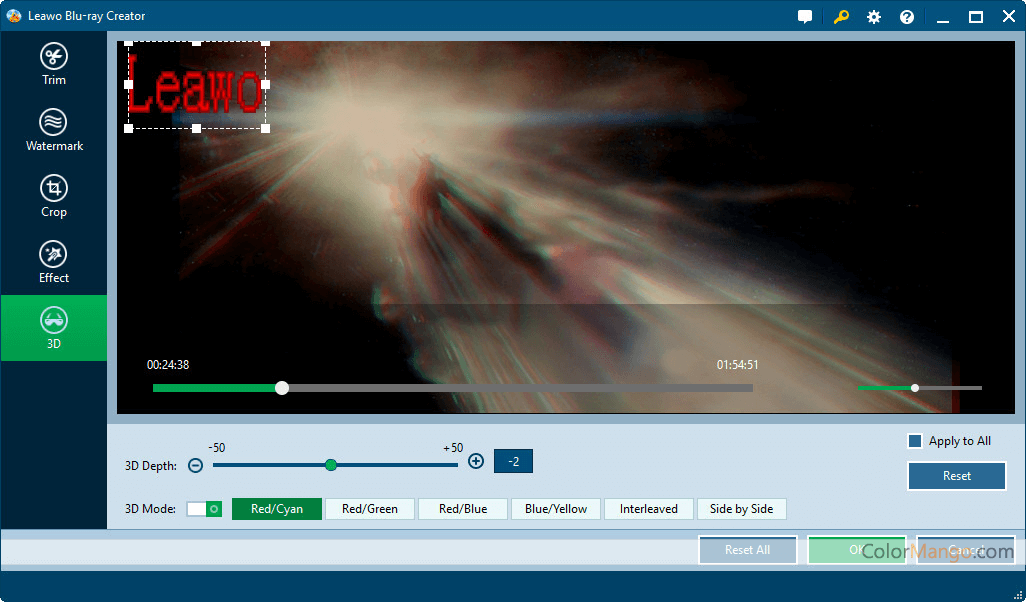This screenshot has width=1026, height=602.
Task: Open the Effect adjustment panel
Action: point(54,262)
